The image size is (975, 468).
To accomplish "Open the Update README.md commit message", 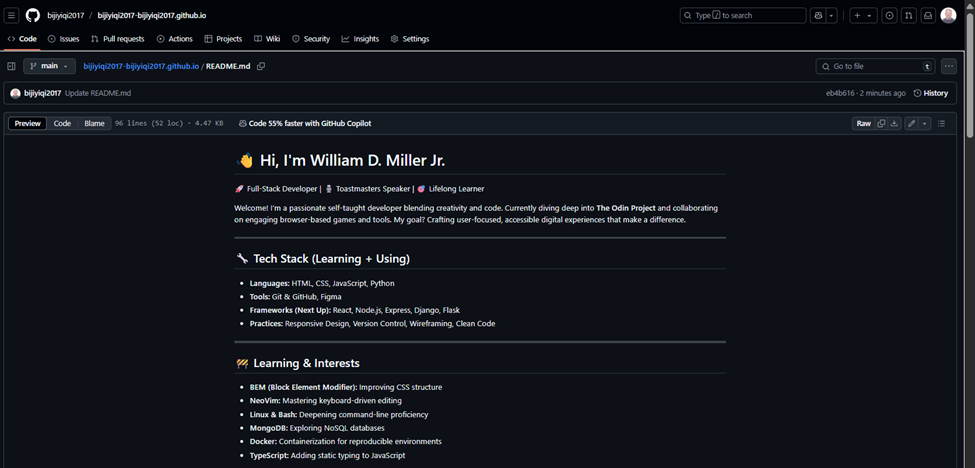I will pyautogui.click(x=98, y=93).
